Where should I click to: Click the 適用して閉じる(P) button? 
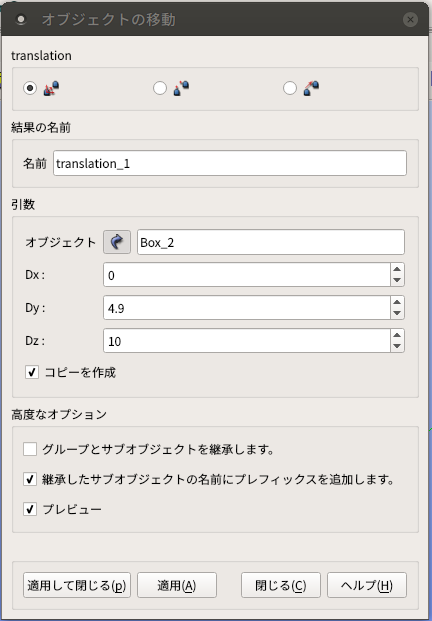click(77, 585)
